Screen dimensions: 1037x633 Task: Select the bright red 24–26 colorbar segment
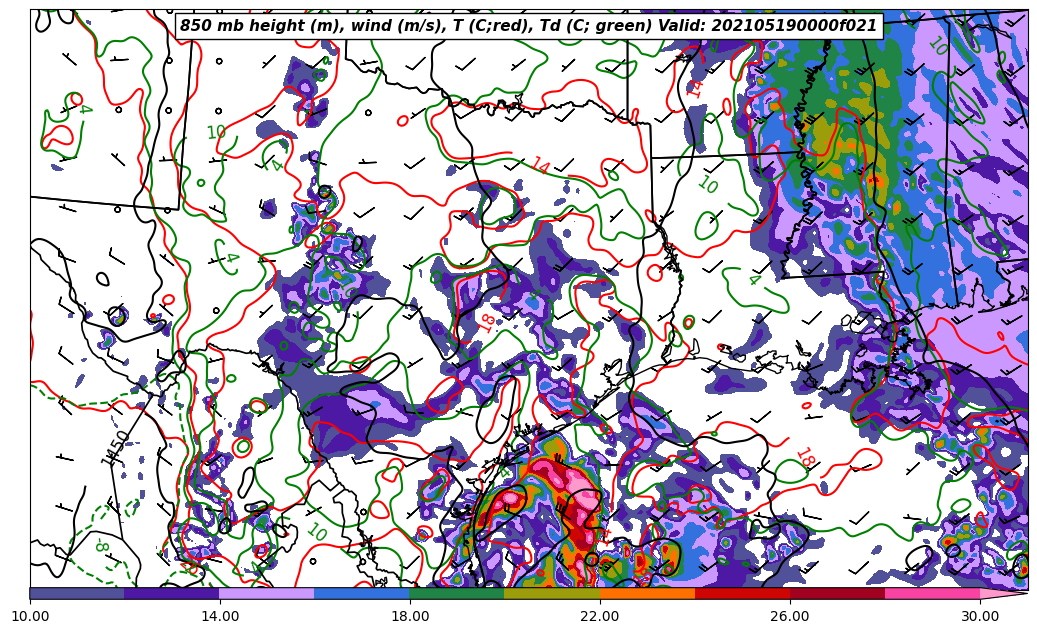[742, 593]
